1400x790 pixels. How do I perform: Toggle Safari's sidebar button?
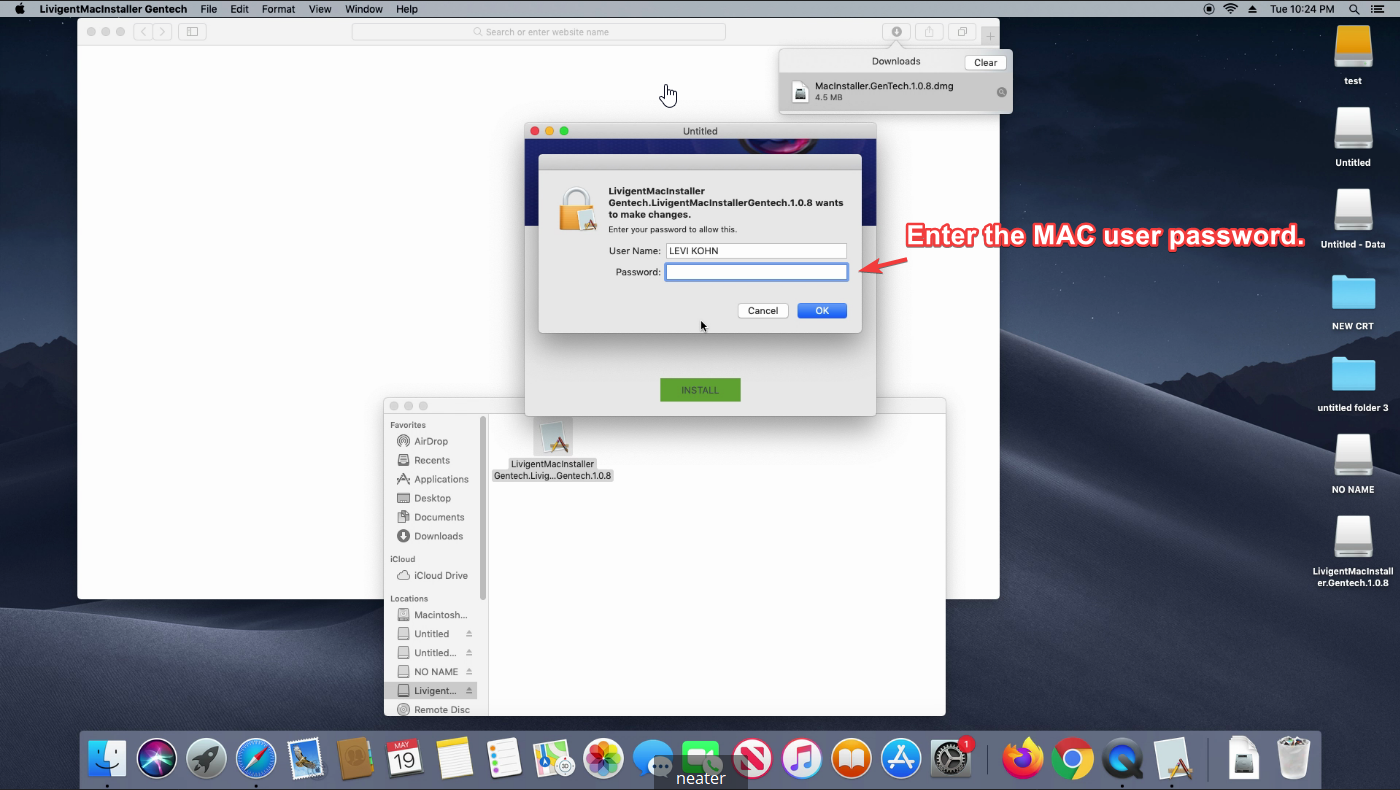click(192, 32)
